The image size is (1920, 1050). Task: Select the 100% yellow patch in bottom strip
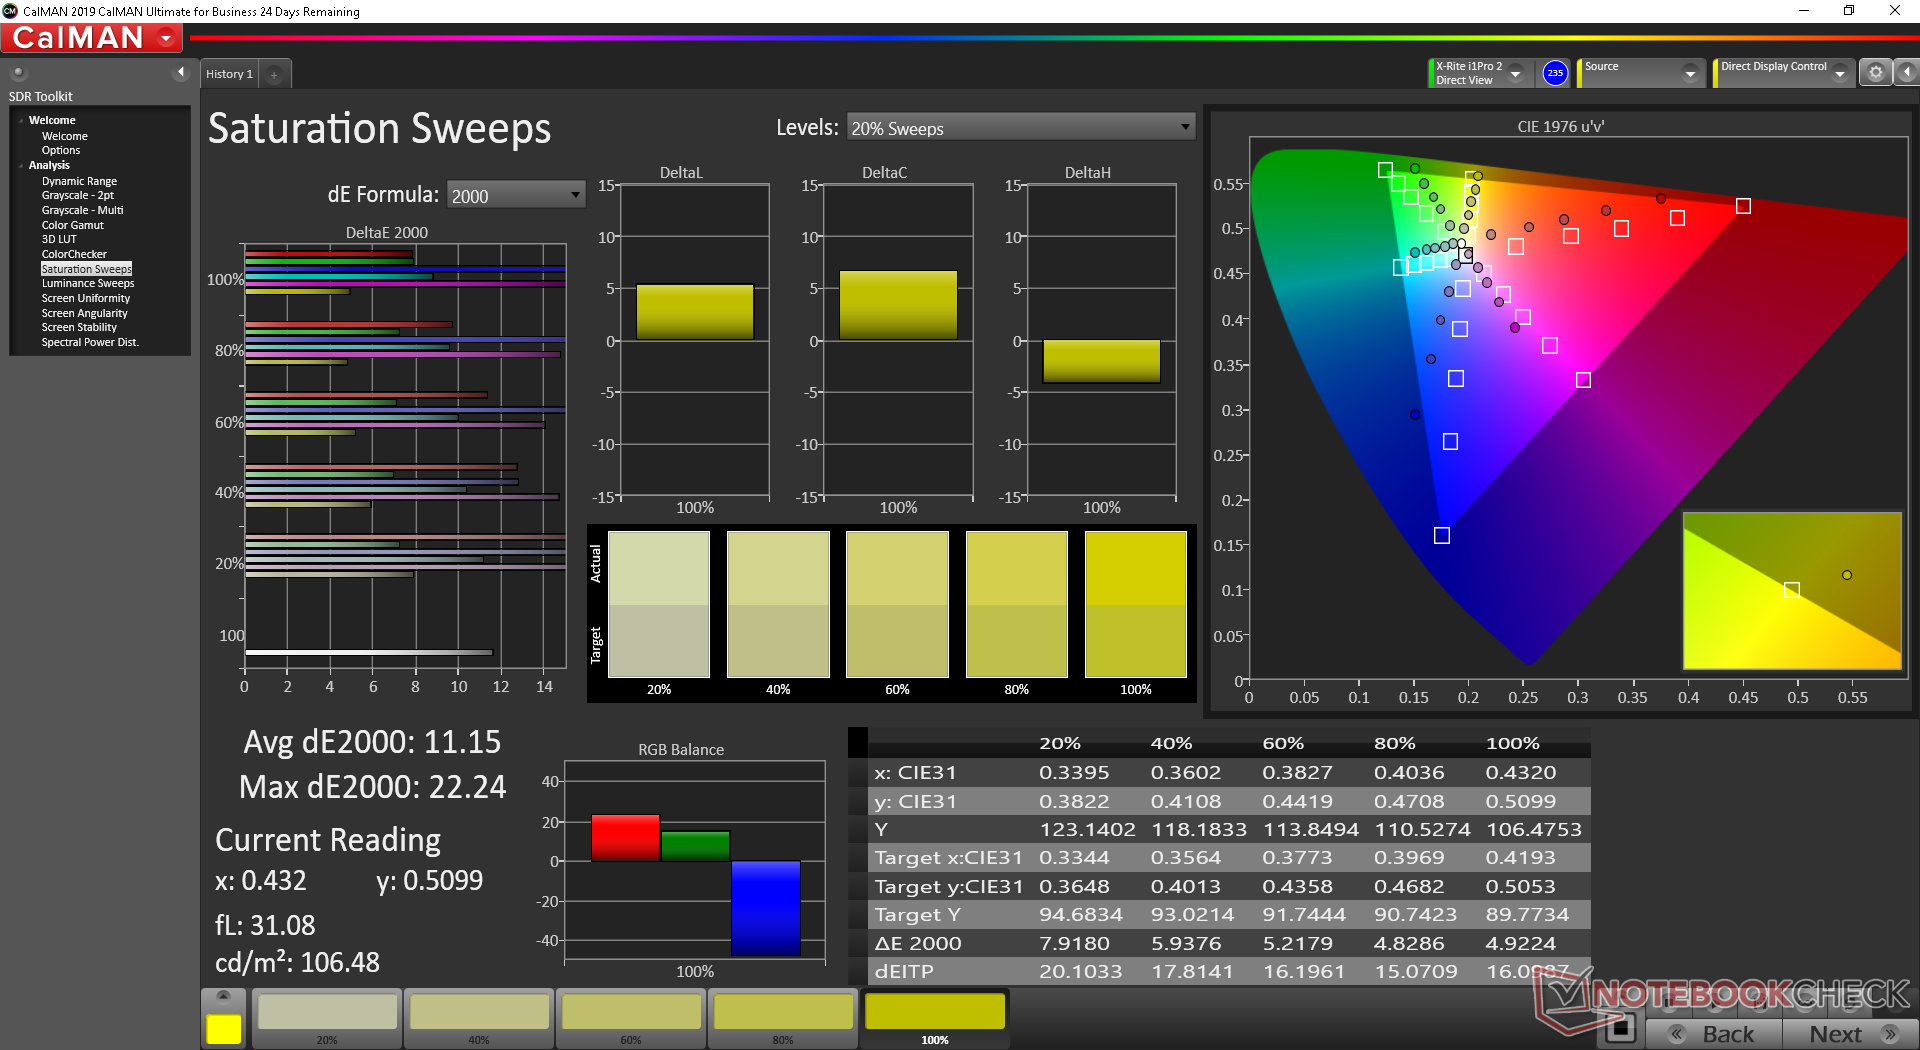[x=935, y=1018]
